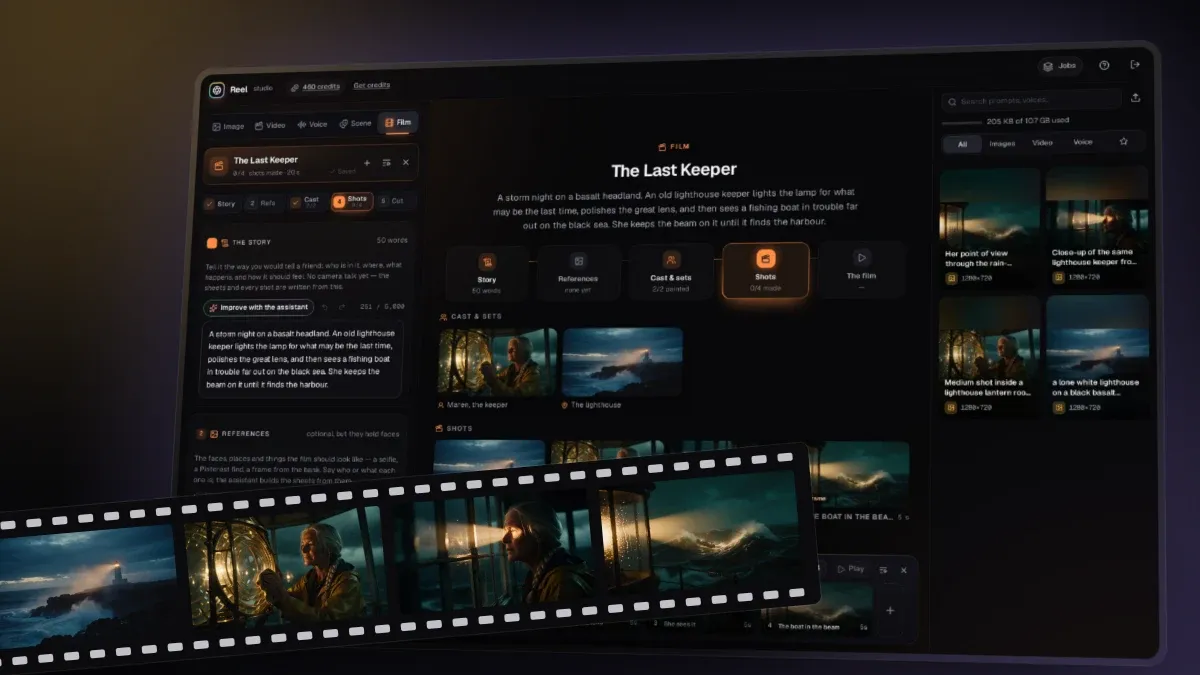Open the Cast & sets stage card

(670, 270)
